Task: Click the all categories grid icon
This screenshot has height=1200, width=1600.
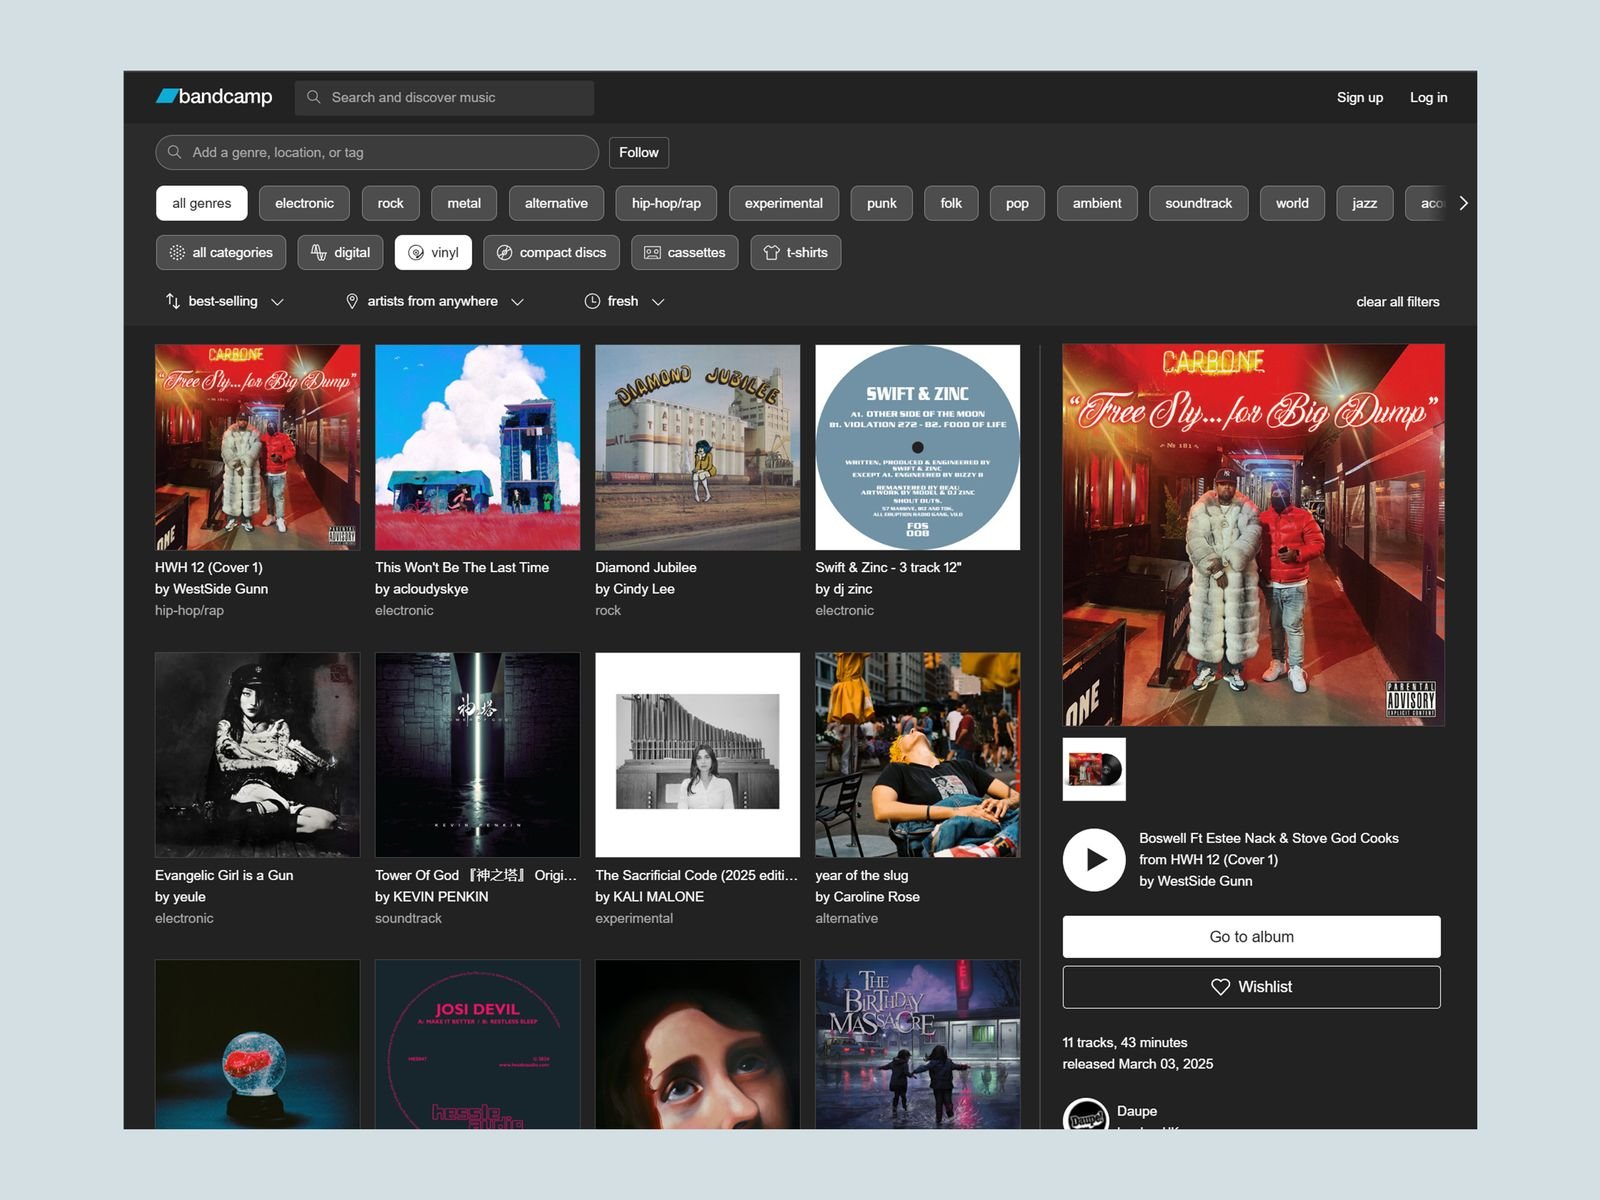Action: pyautogui.click(x=176, y=252)
